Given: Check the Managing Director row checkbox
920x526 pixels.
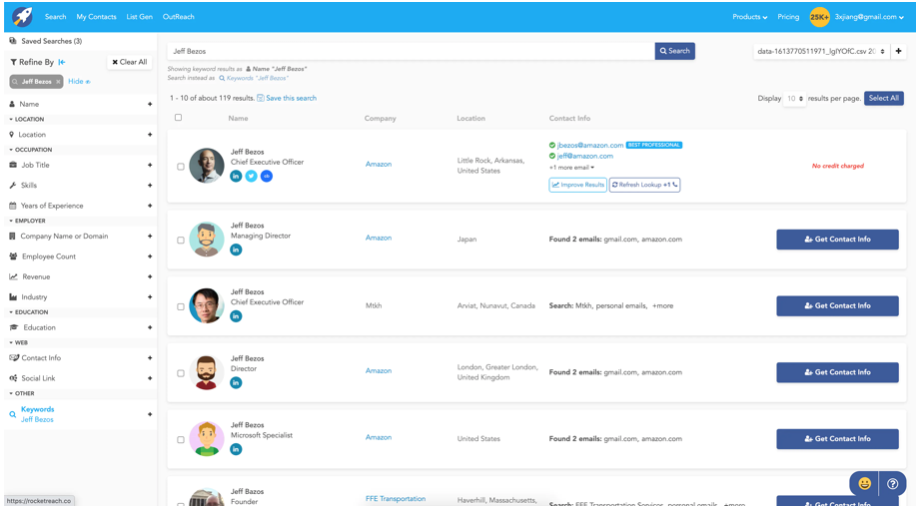Looking at the screenshot, I should (181, 240).
